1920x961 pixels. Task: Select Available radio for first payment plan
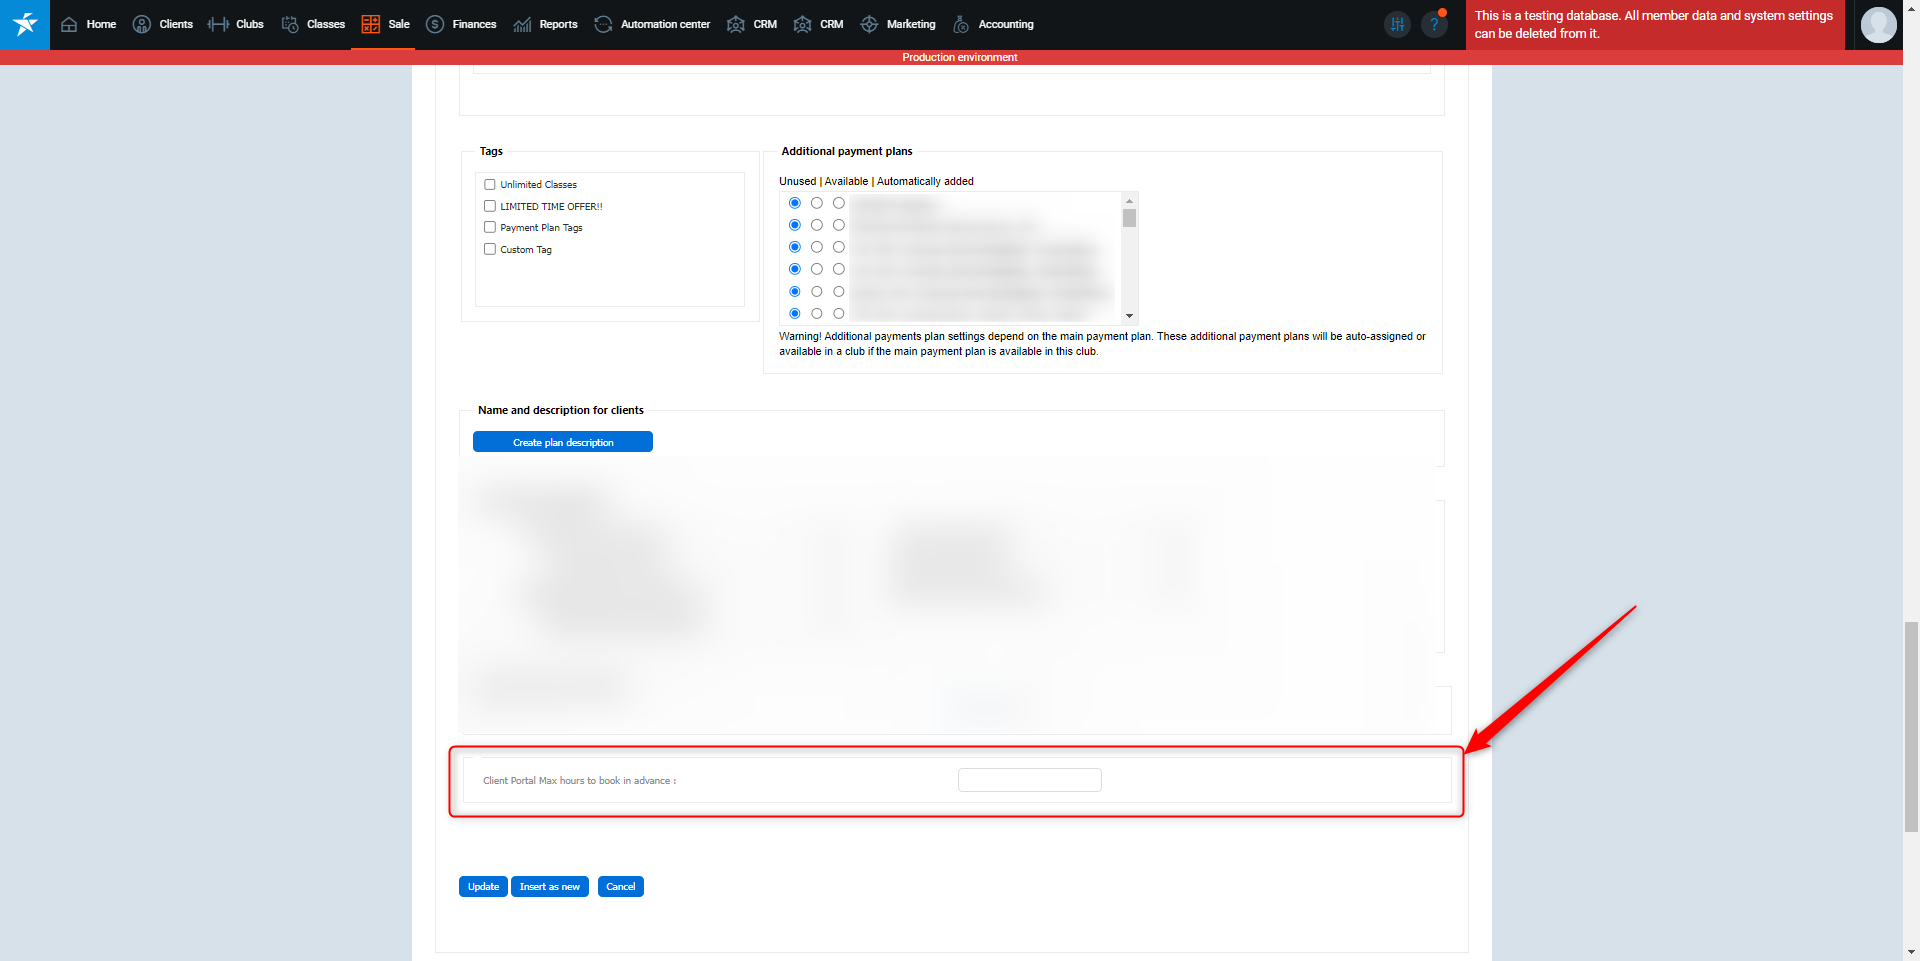pyautogui.click(x=817, y=203)
